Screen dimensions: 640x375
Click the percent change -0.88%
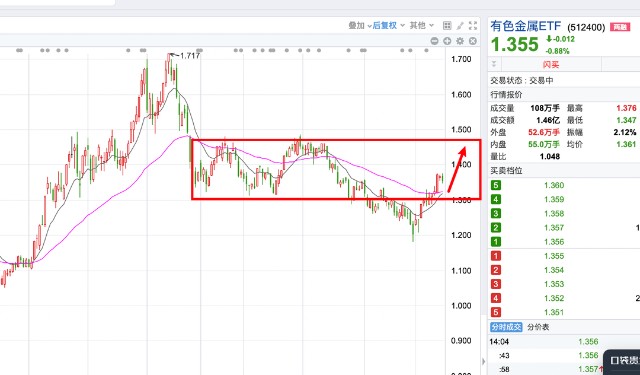coord(557,51)
